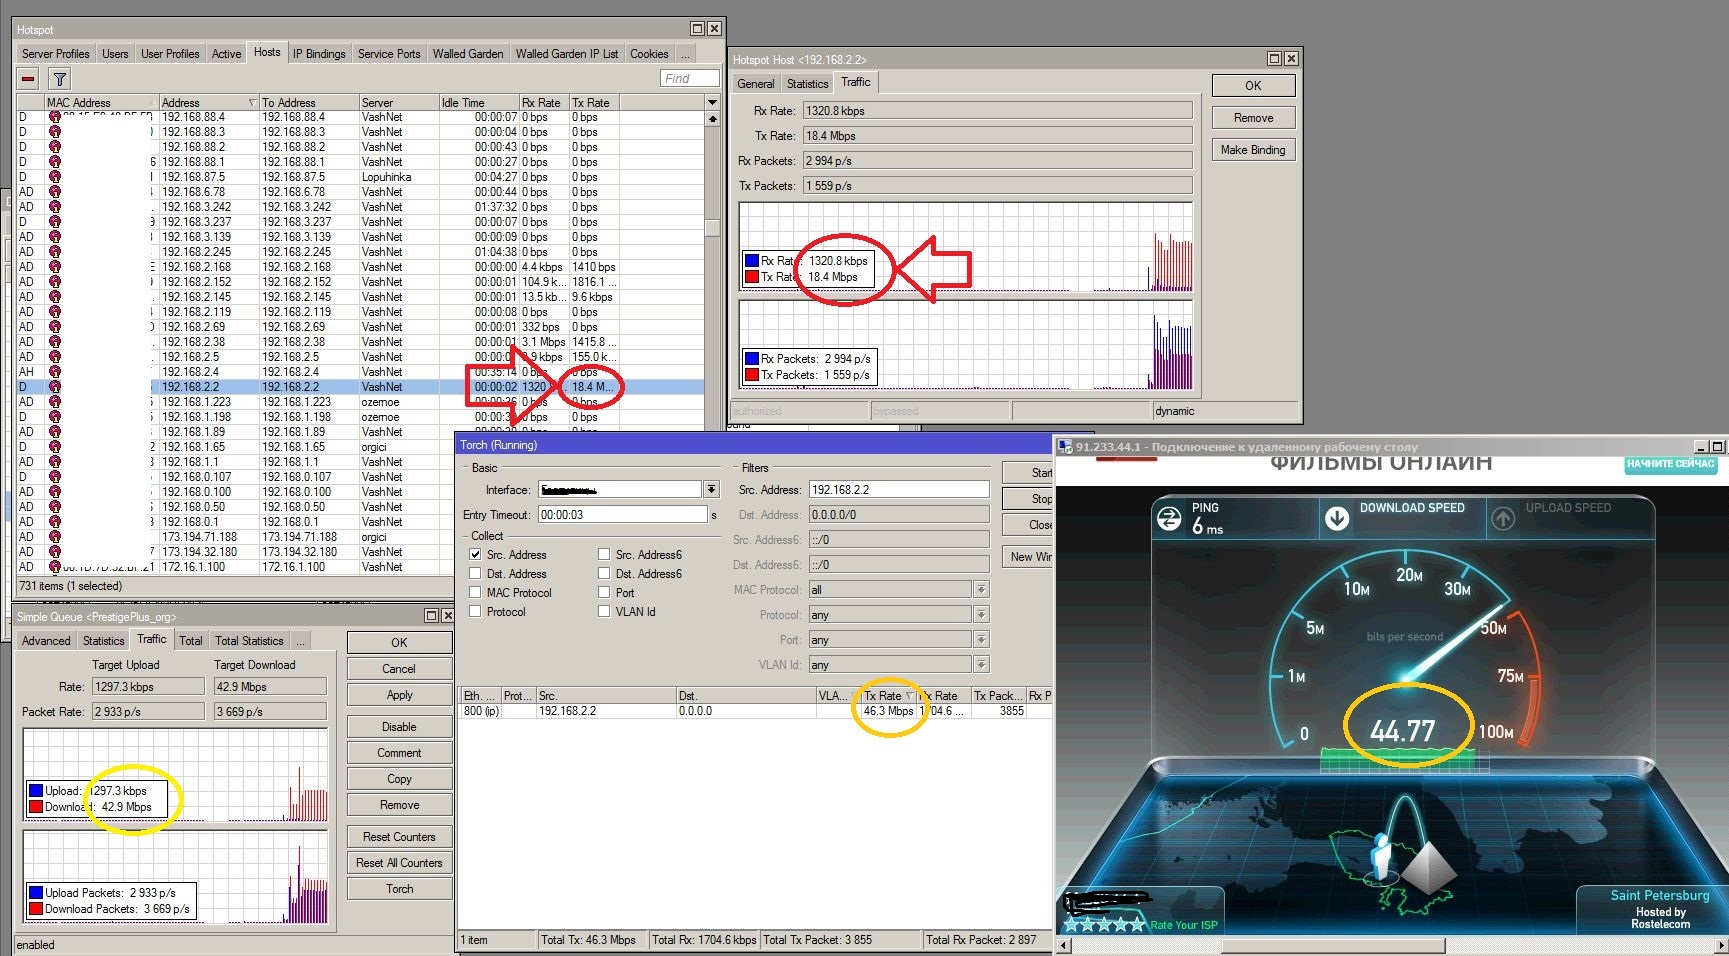The image size is (1729, 956).
Task: Click the right scroll arrow in the remote desktop window
Action: tap(1722, 945)
